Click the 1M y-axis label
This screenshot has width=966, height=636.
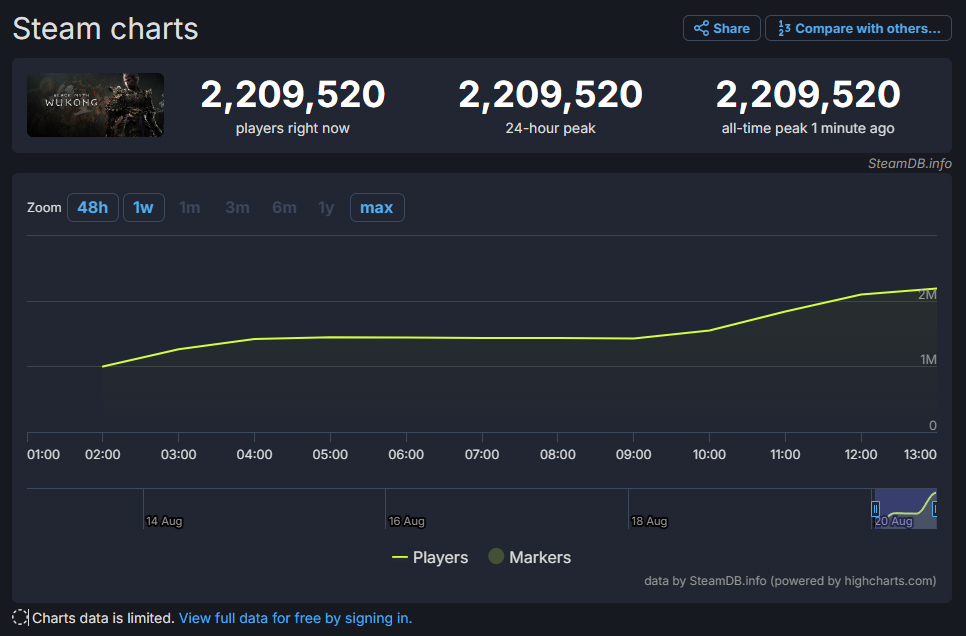point(928,359)
